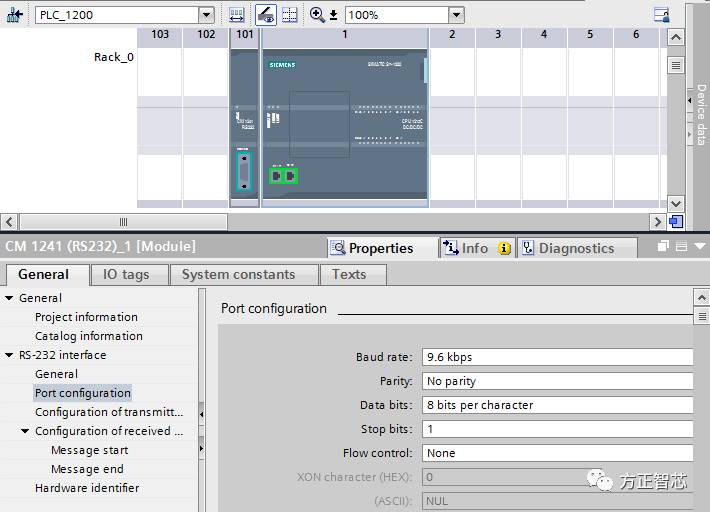Screen dimensions: 710x512
Task: Open the PLC_1200 device dropdown
Action: click(x=206, y=15)
